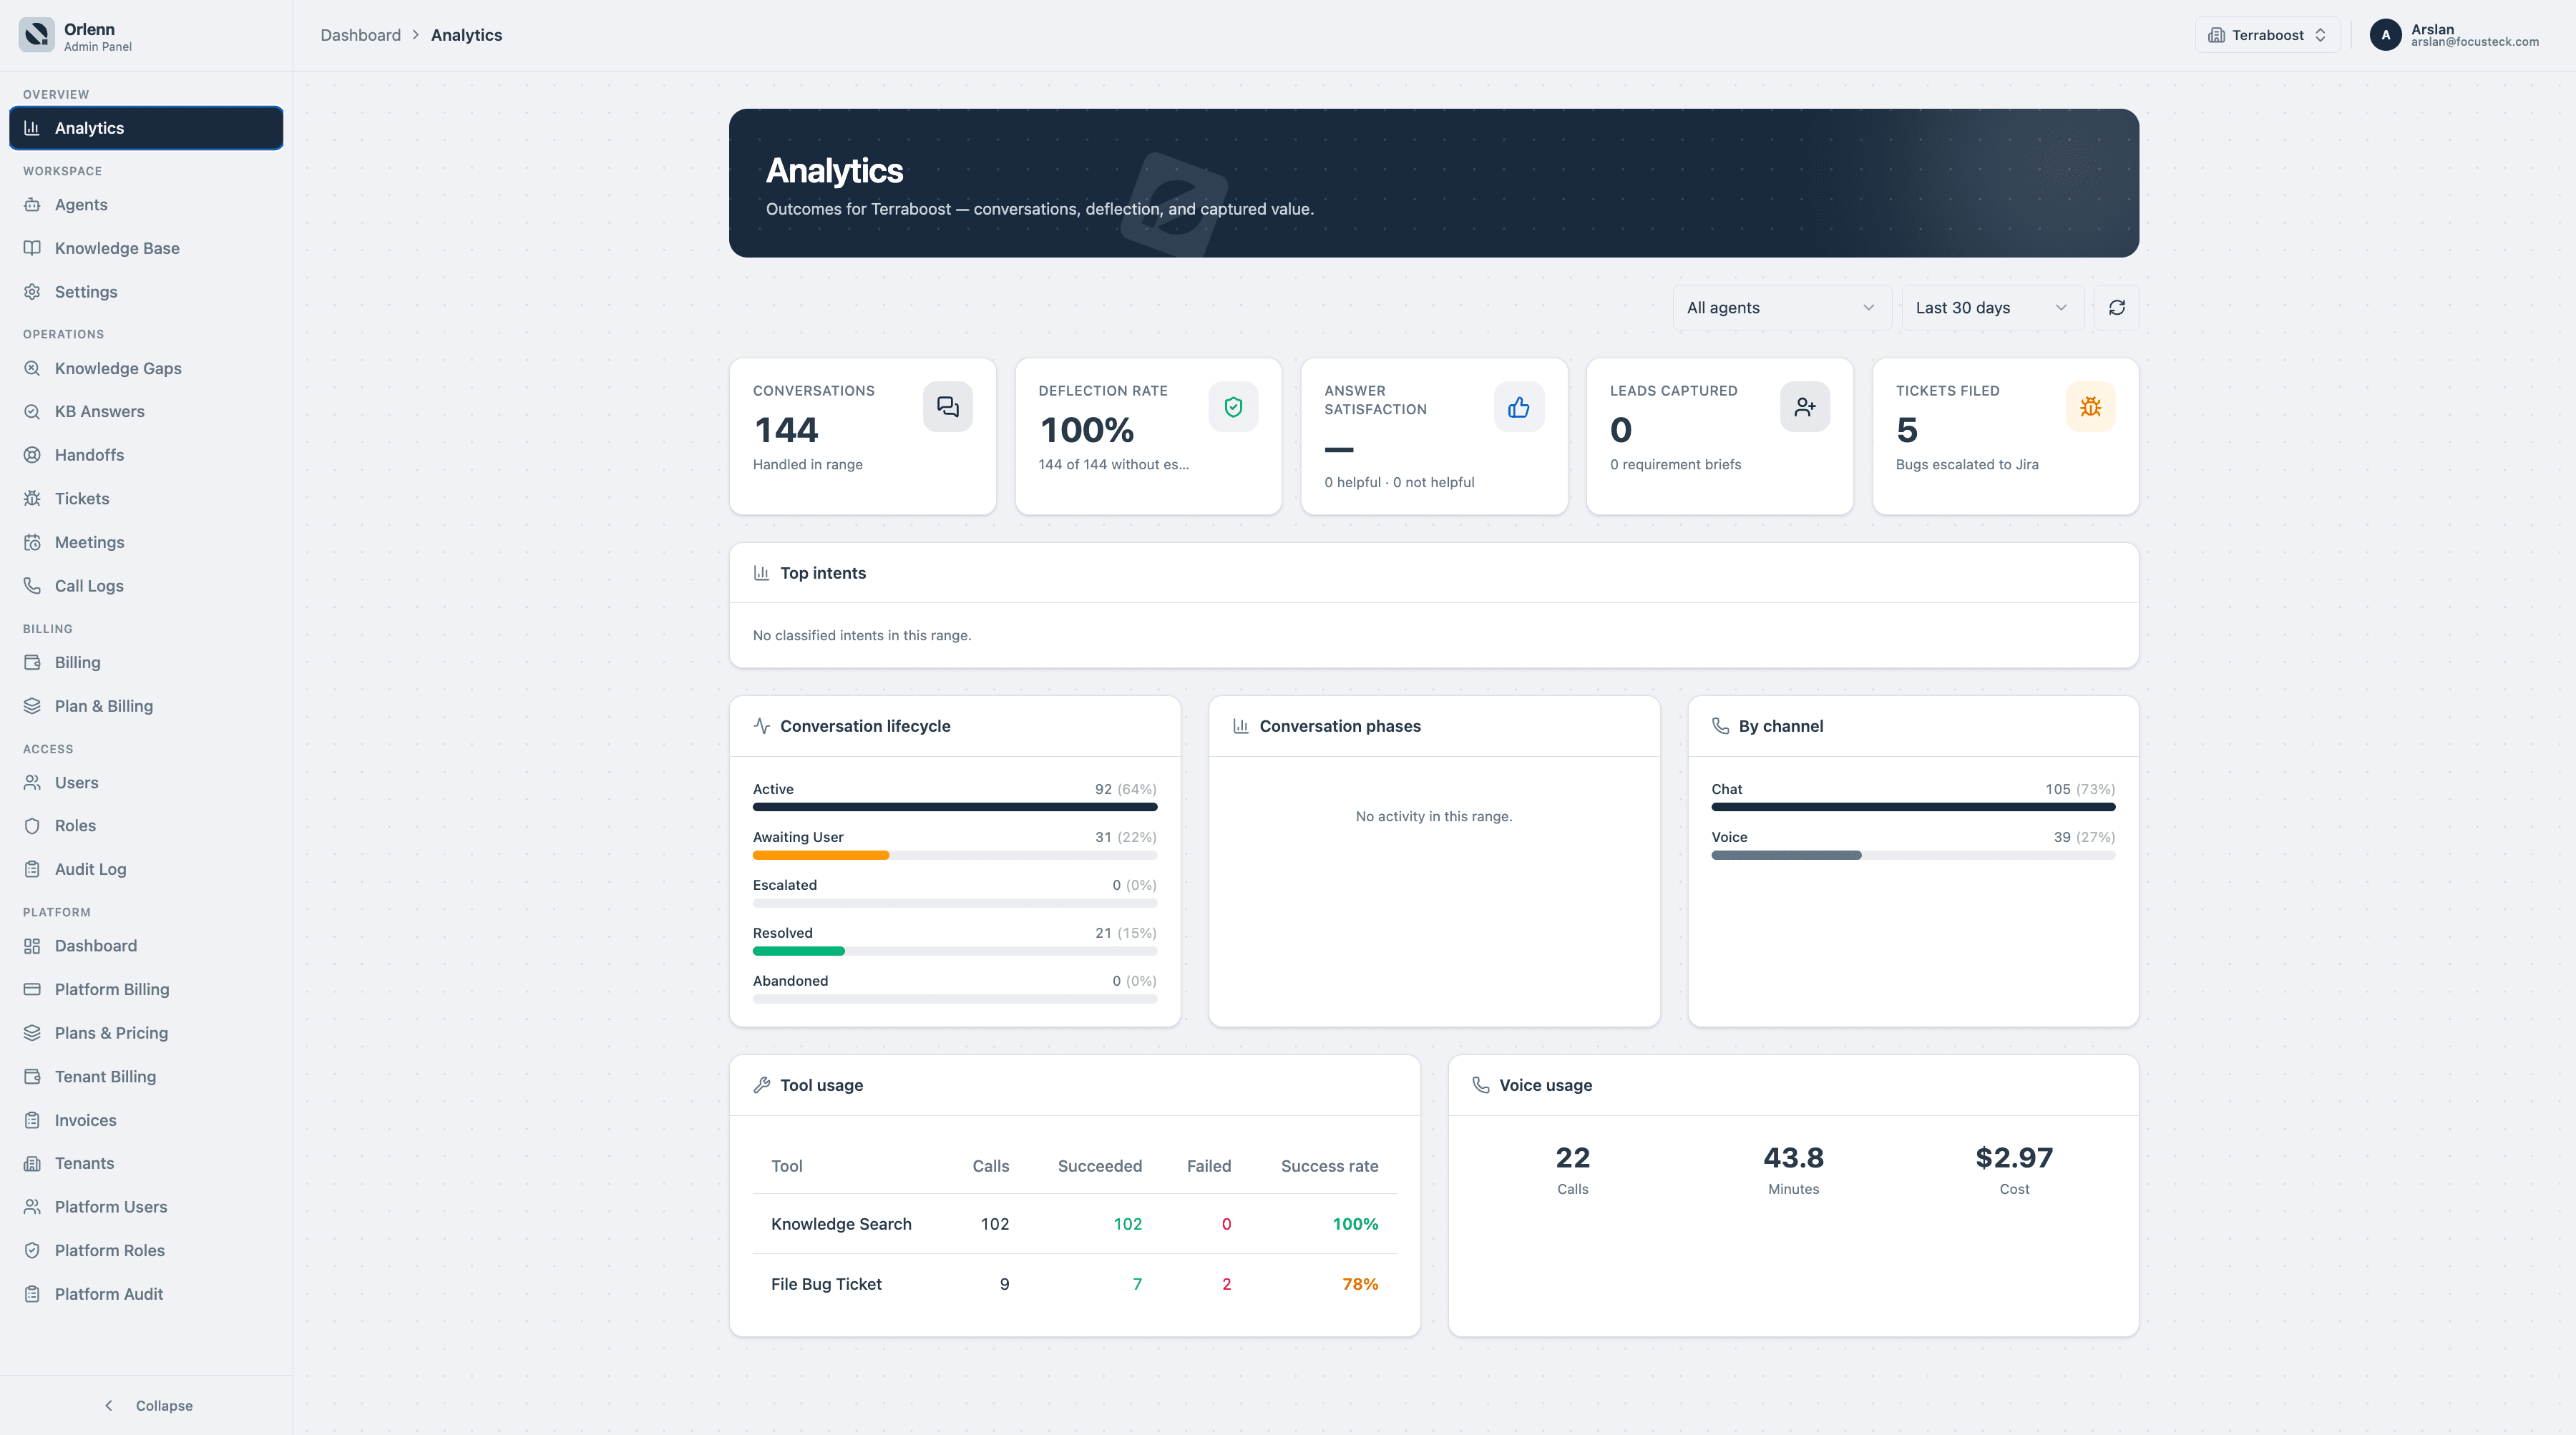This screenshot has width=2576, height=1435.
Task: Click the Abandoned lifecycle label
Action: click(x=790, y=981)
